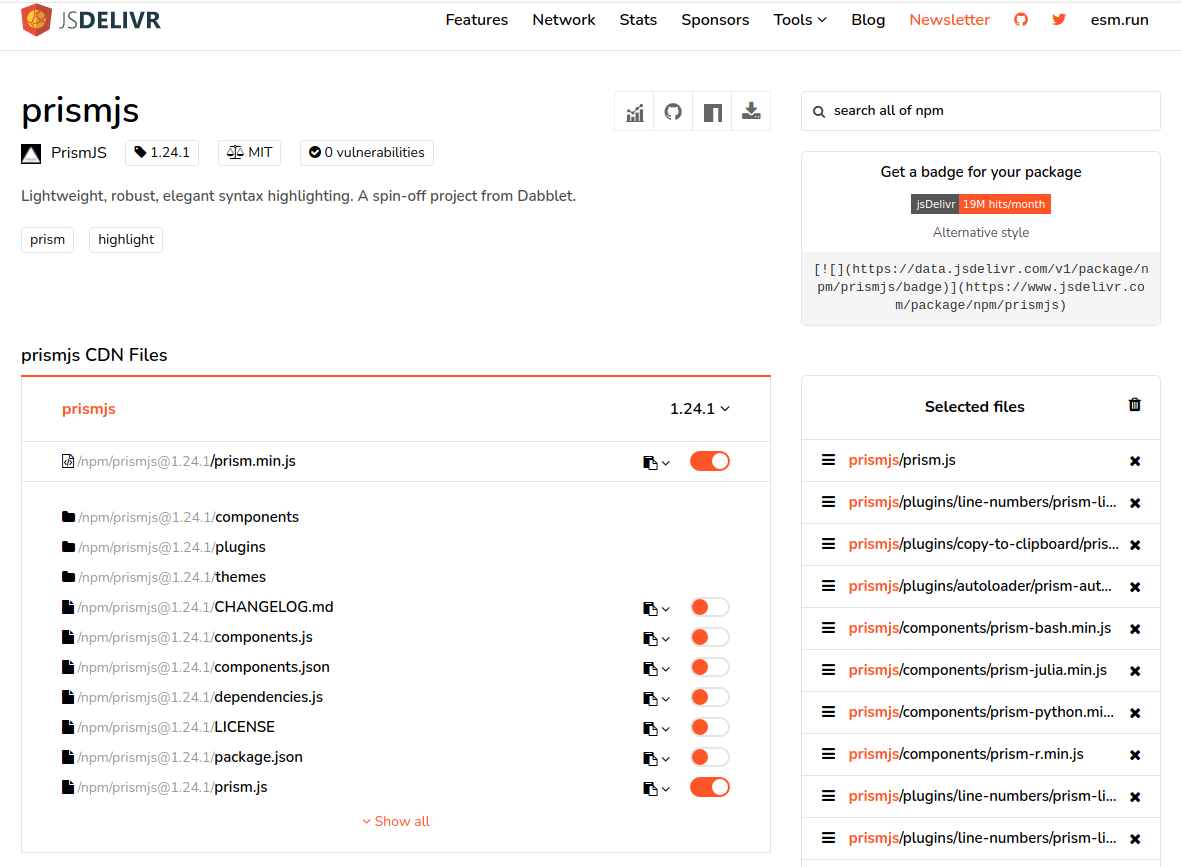This screenshot has height=867, width=1182.
Task: Click the download package icon
Action: pyautogui.click(x=751, y=112)
